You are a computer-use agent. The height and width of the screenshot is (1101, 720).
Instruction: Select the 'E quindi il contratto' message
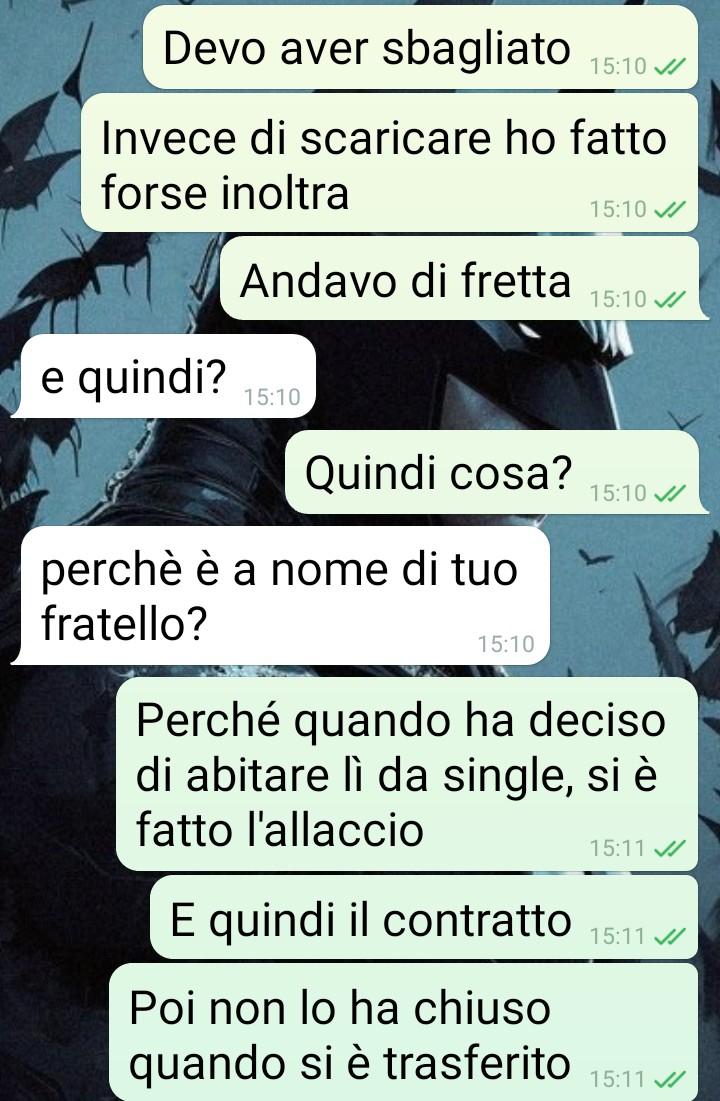424,918
